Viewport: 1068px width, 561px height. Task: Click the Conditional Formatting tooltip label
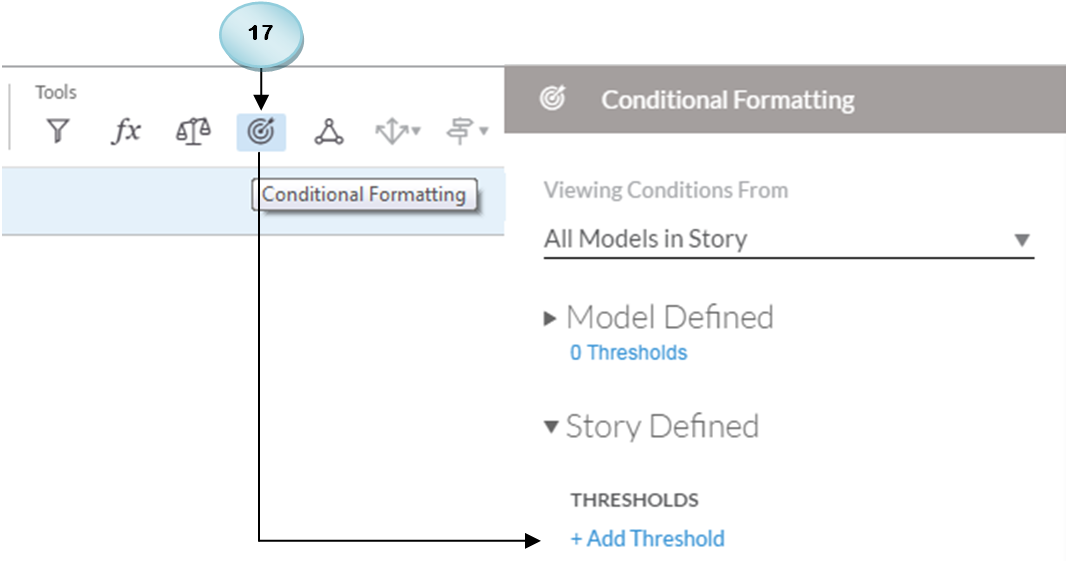pos(364,195)
